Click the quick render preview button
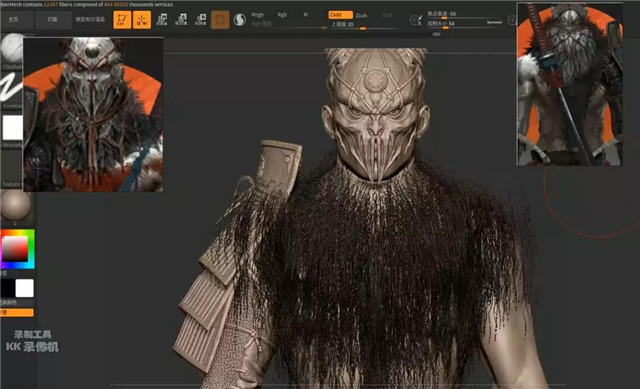Screen dimensions: 640x389 90,20
